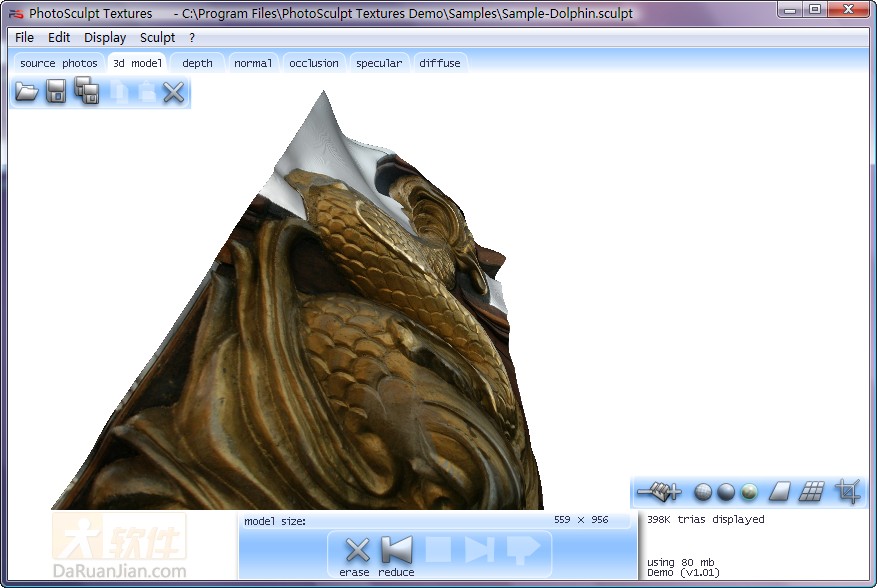The height and width of the screenshot is (588, 877).
Task: Click the double-floppy save-as icon
Action: click(87, 91)
